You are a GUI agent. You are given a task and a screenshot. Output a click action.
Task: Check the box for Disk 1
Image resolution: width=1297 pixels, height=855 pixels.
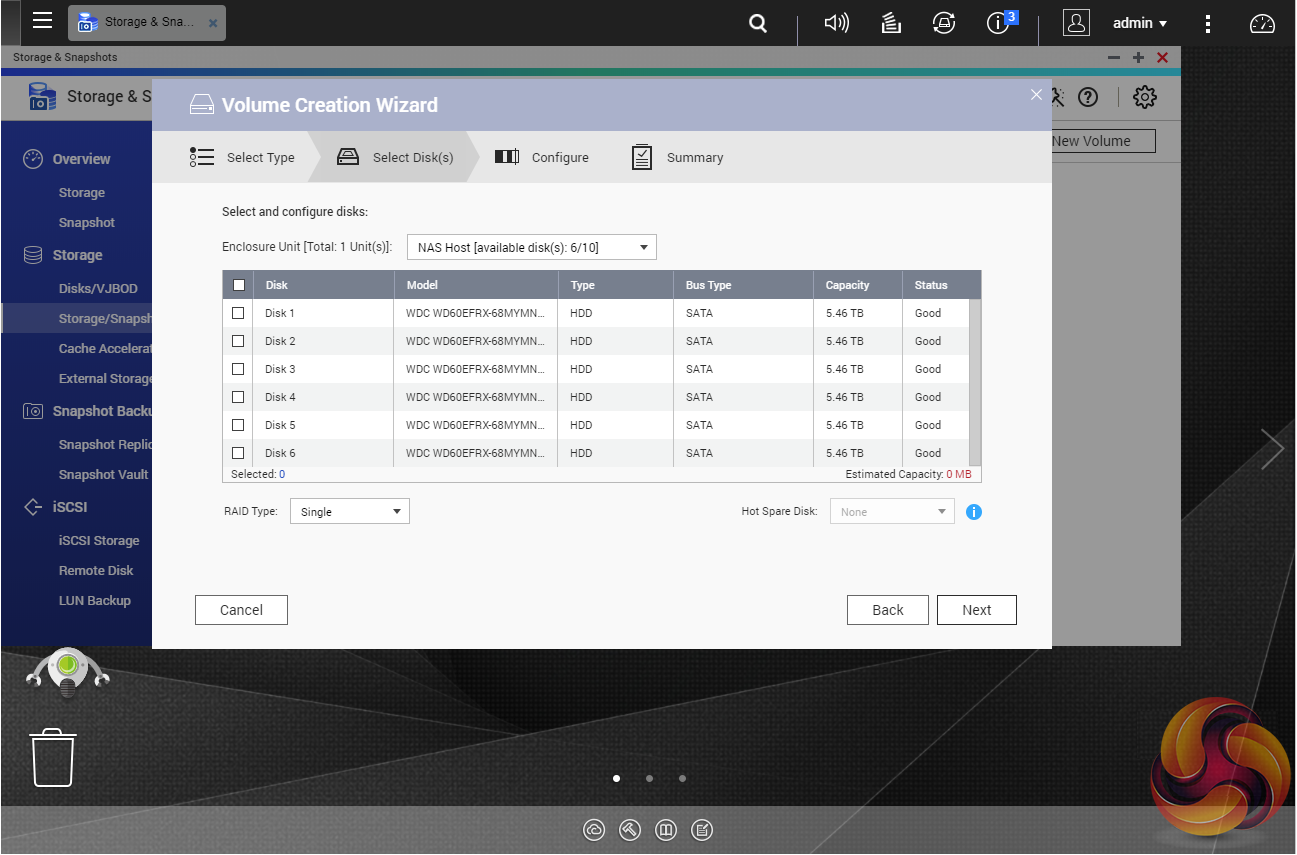[x=238, y=313]
